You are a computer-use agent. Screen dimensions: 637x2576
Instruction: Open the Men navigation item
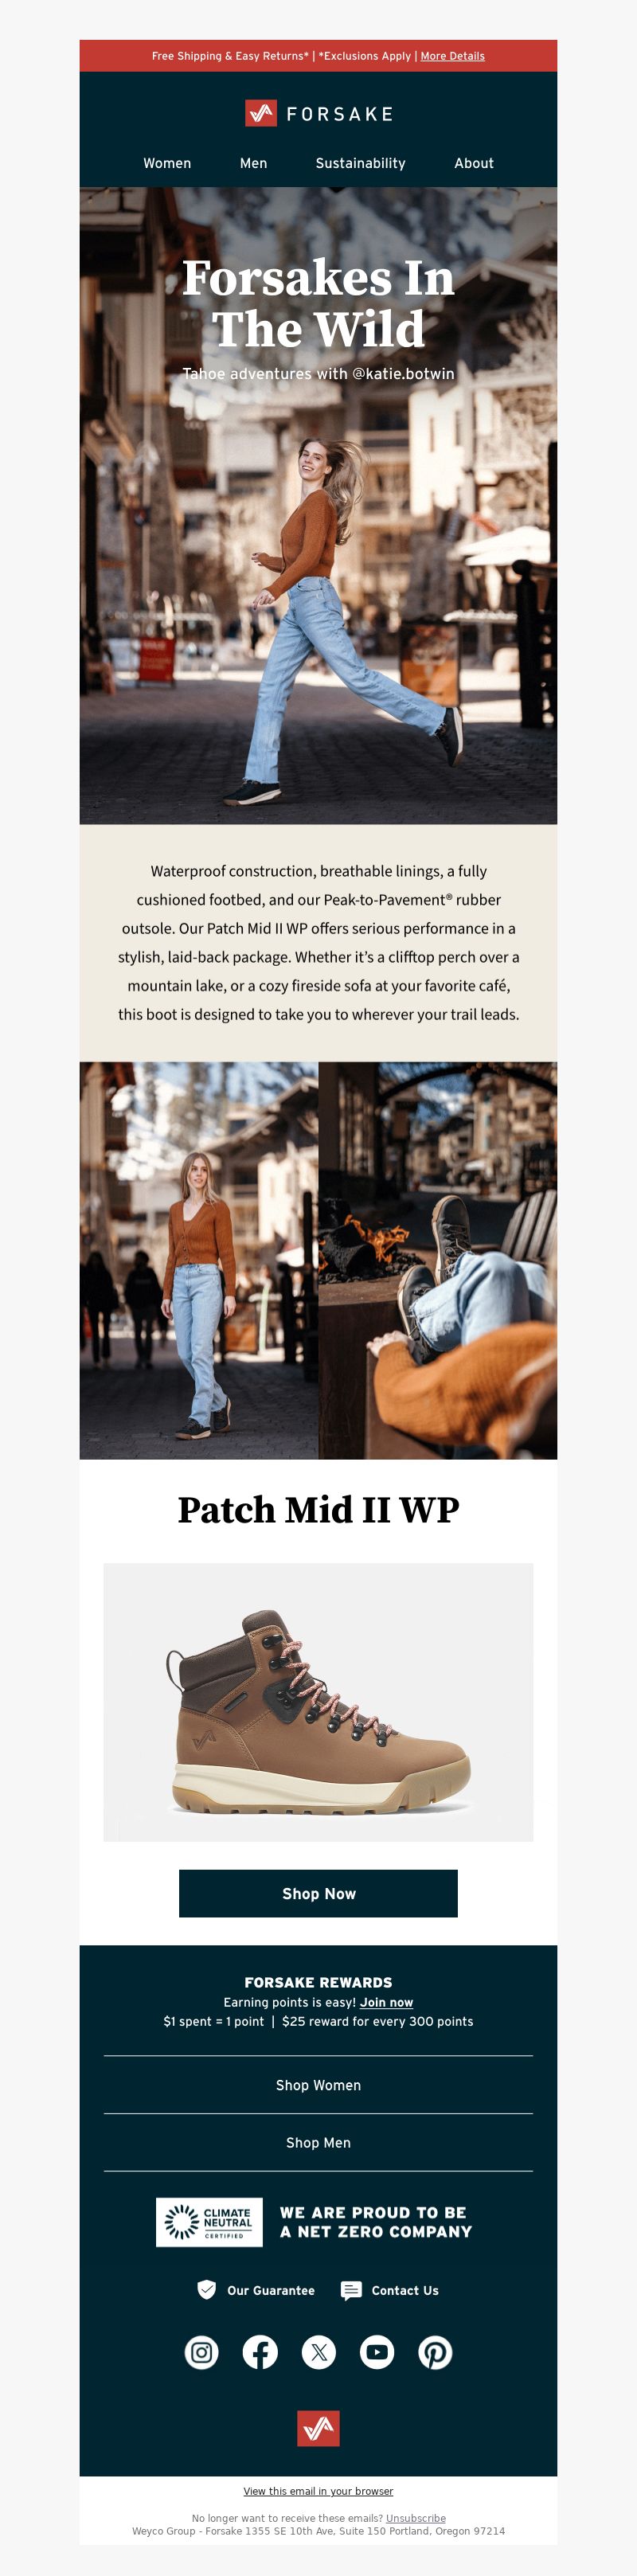(x=253, y=163)
